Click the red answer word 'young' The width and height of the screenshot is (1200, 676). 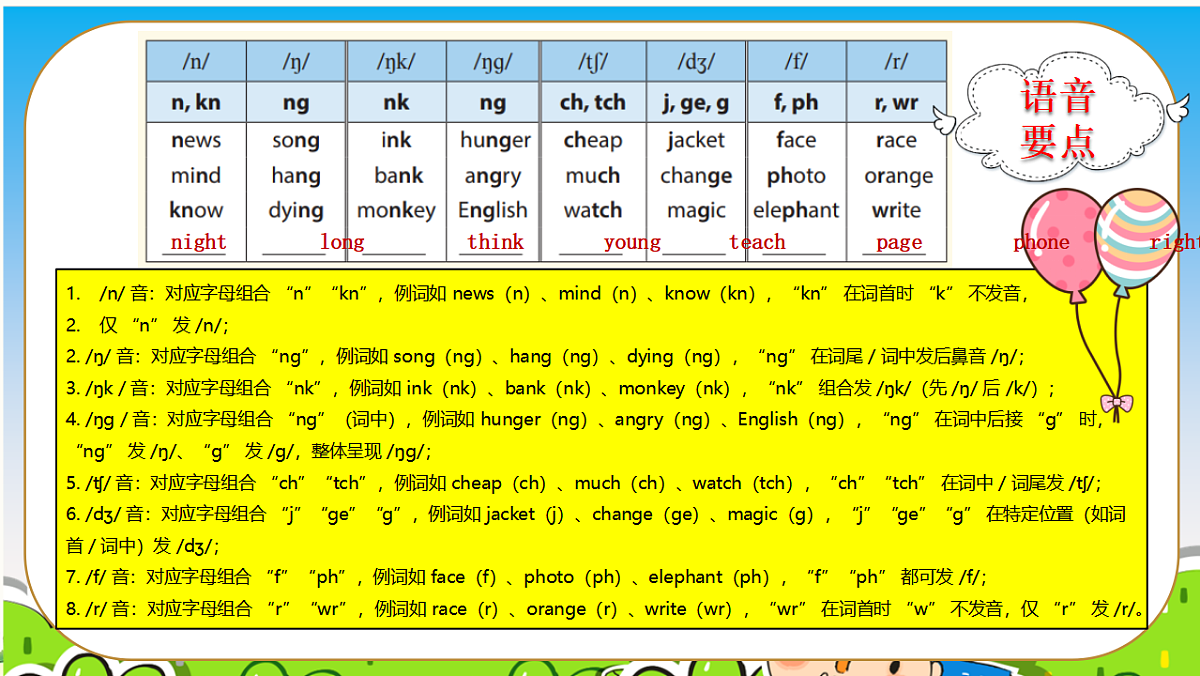pos(632,242)
